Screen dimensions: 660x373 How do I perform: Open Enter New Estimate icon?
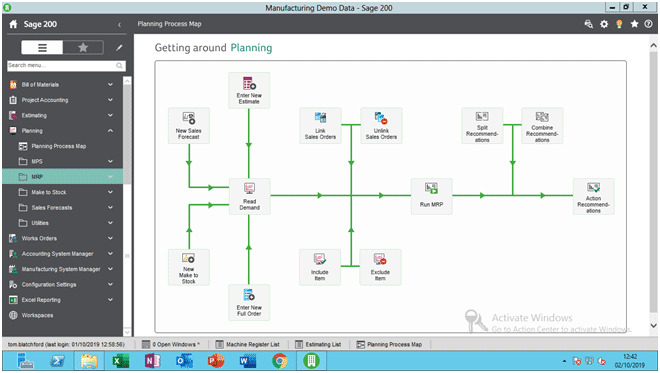[x=249, y=90]
